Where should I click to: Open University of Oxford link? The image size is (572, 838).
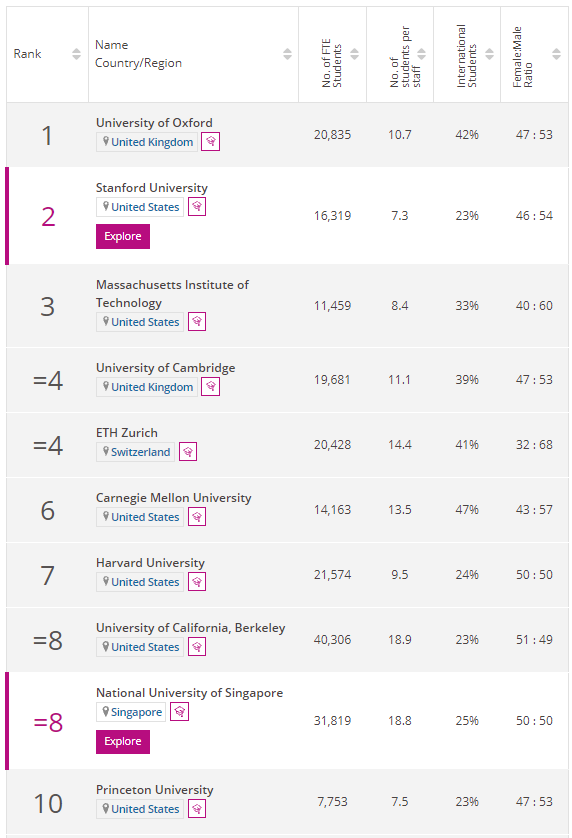click(x=154, y=122)
